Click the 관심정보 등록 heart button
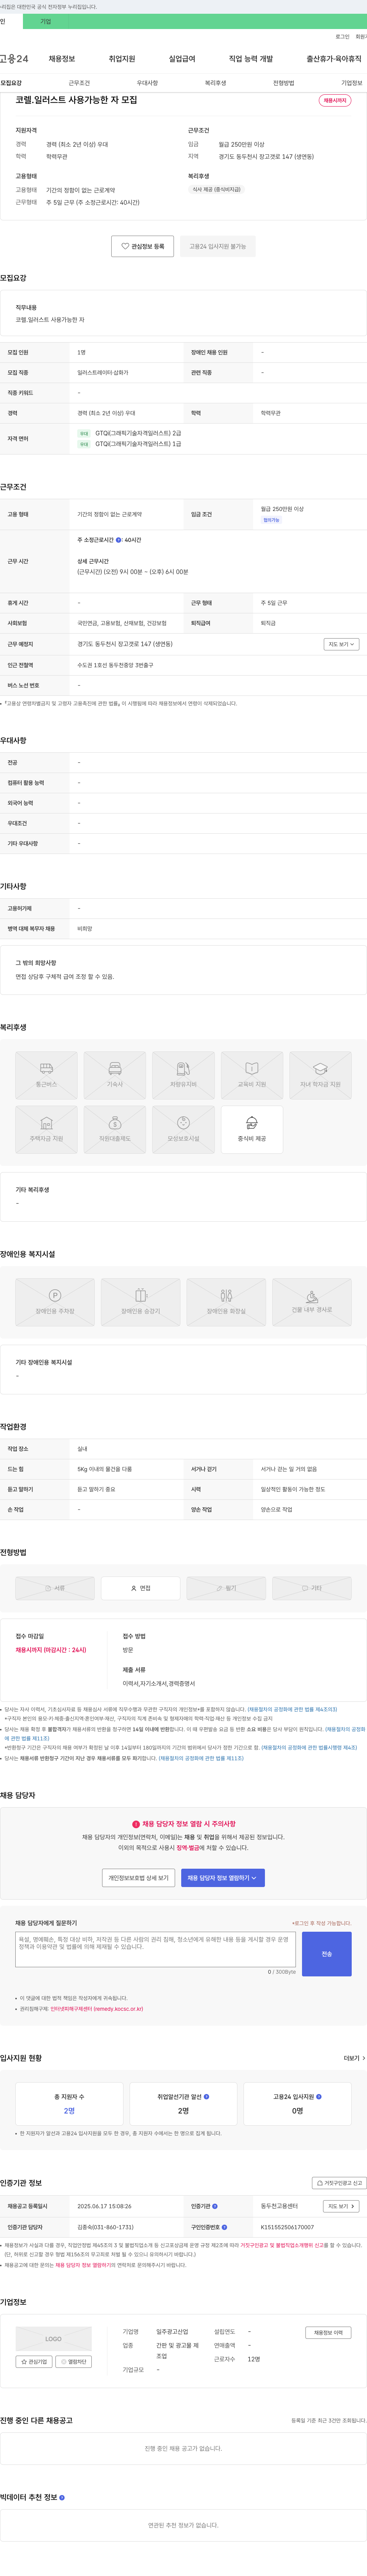The image size is (367, 2576). (142, 246)
